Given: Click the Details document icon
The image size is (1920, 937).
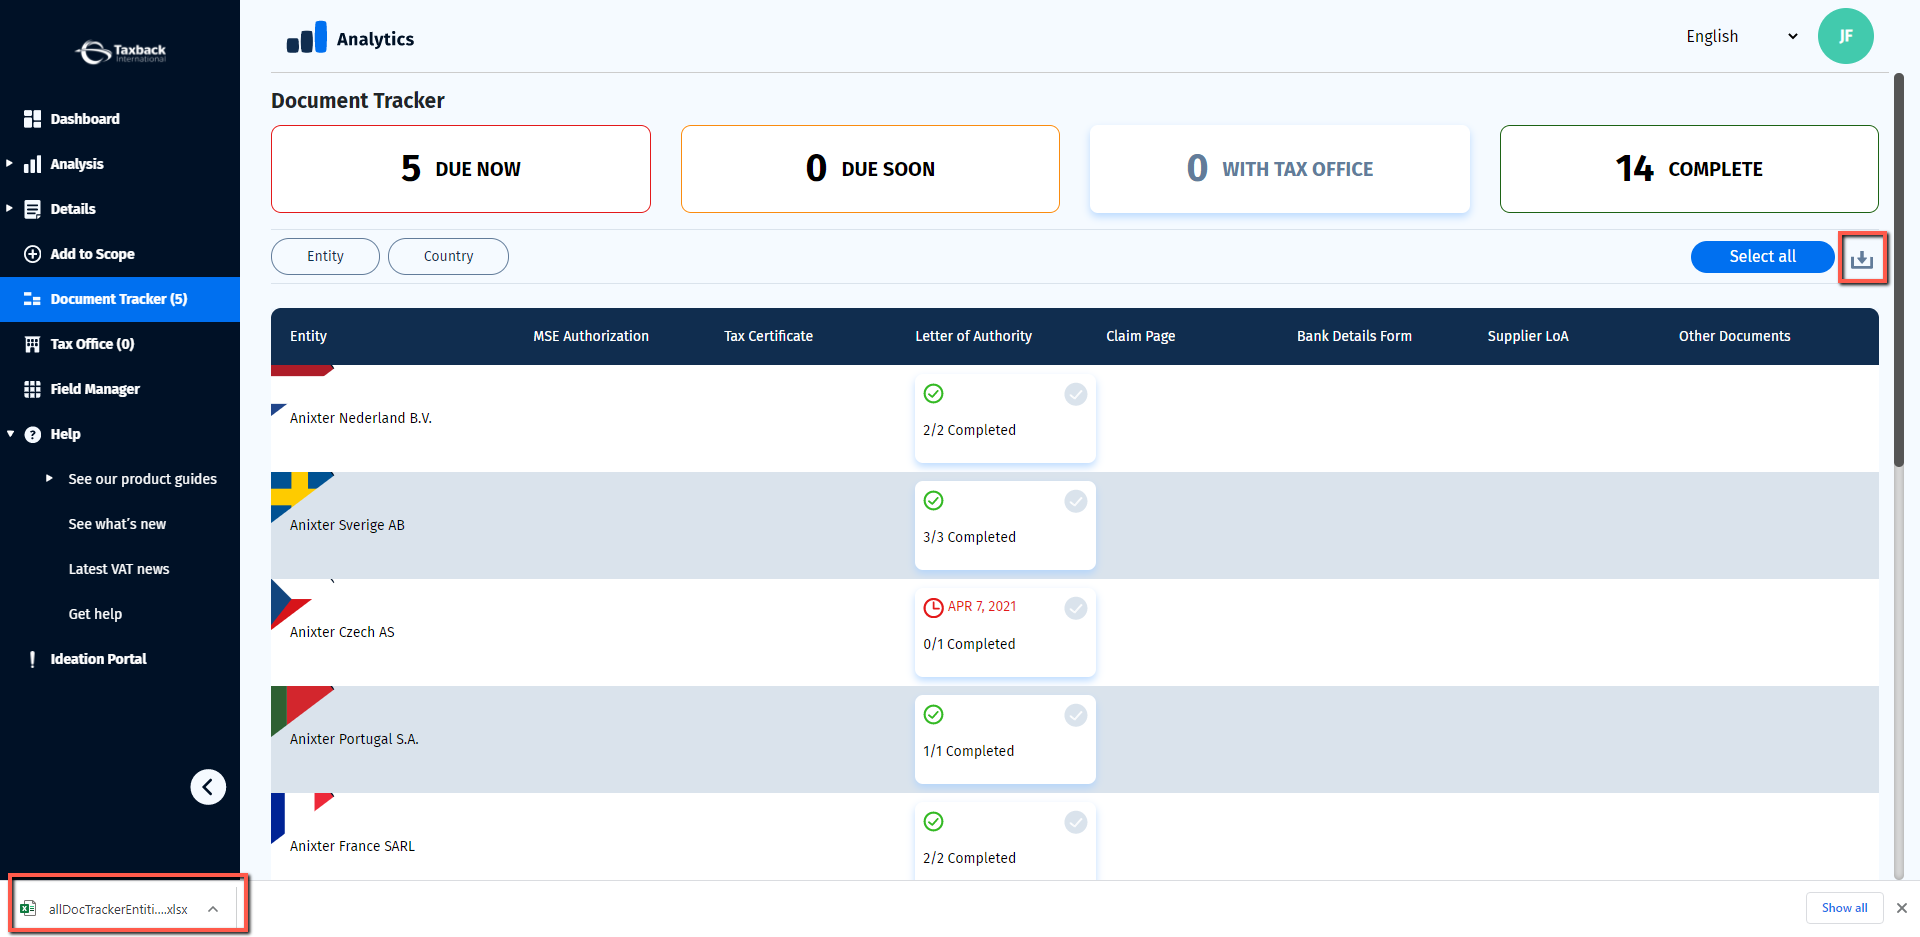Looking at the screenshot, I should (x=33, y=209).
